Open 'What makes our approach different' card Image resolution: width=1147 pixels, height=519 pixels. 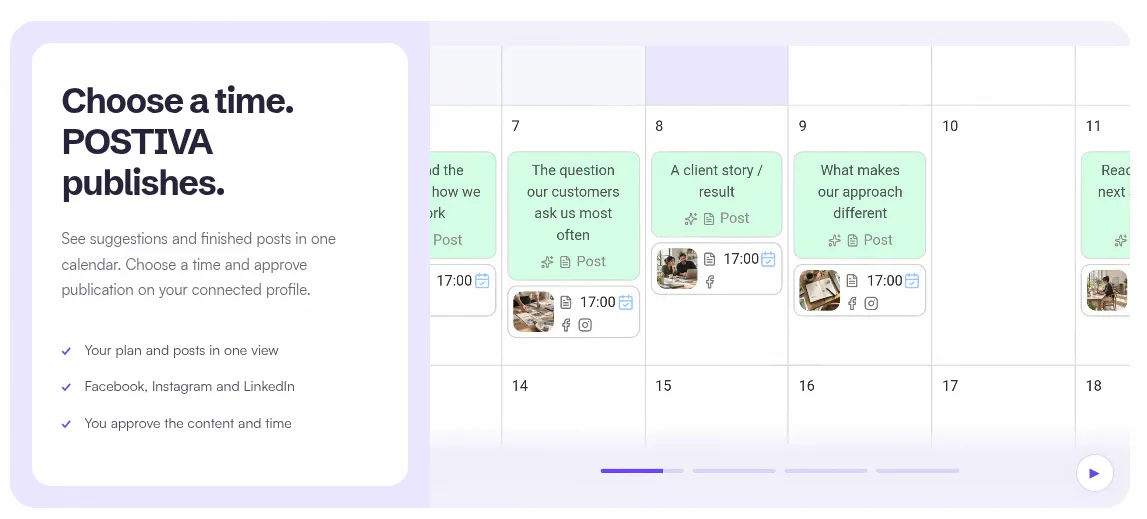coord(860,205)
